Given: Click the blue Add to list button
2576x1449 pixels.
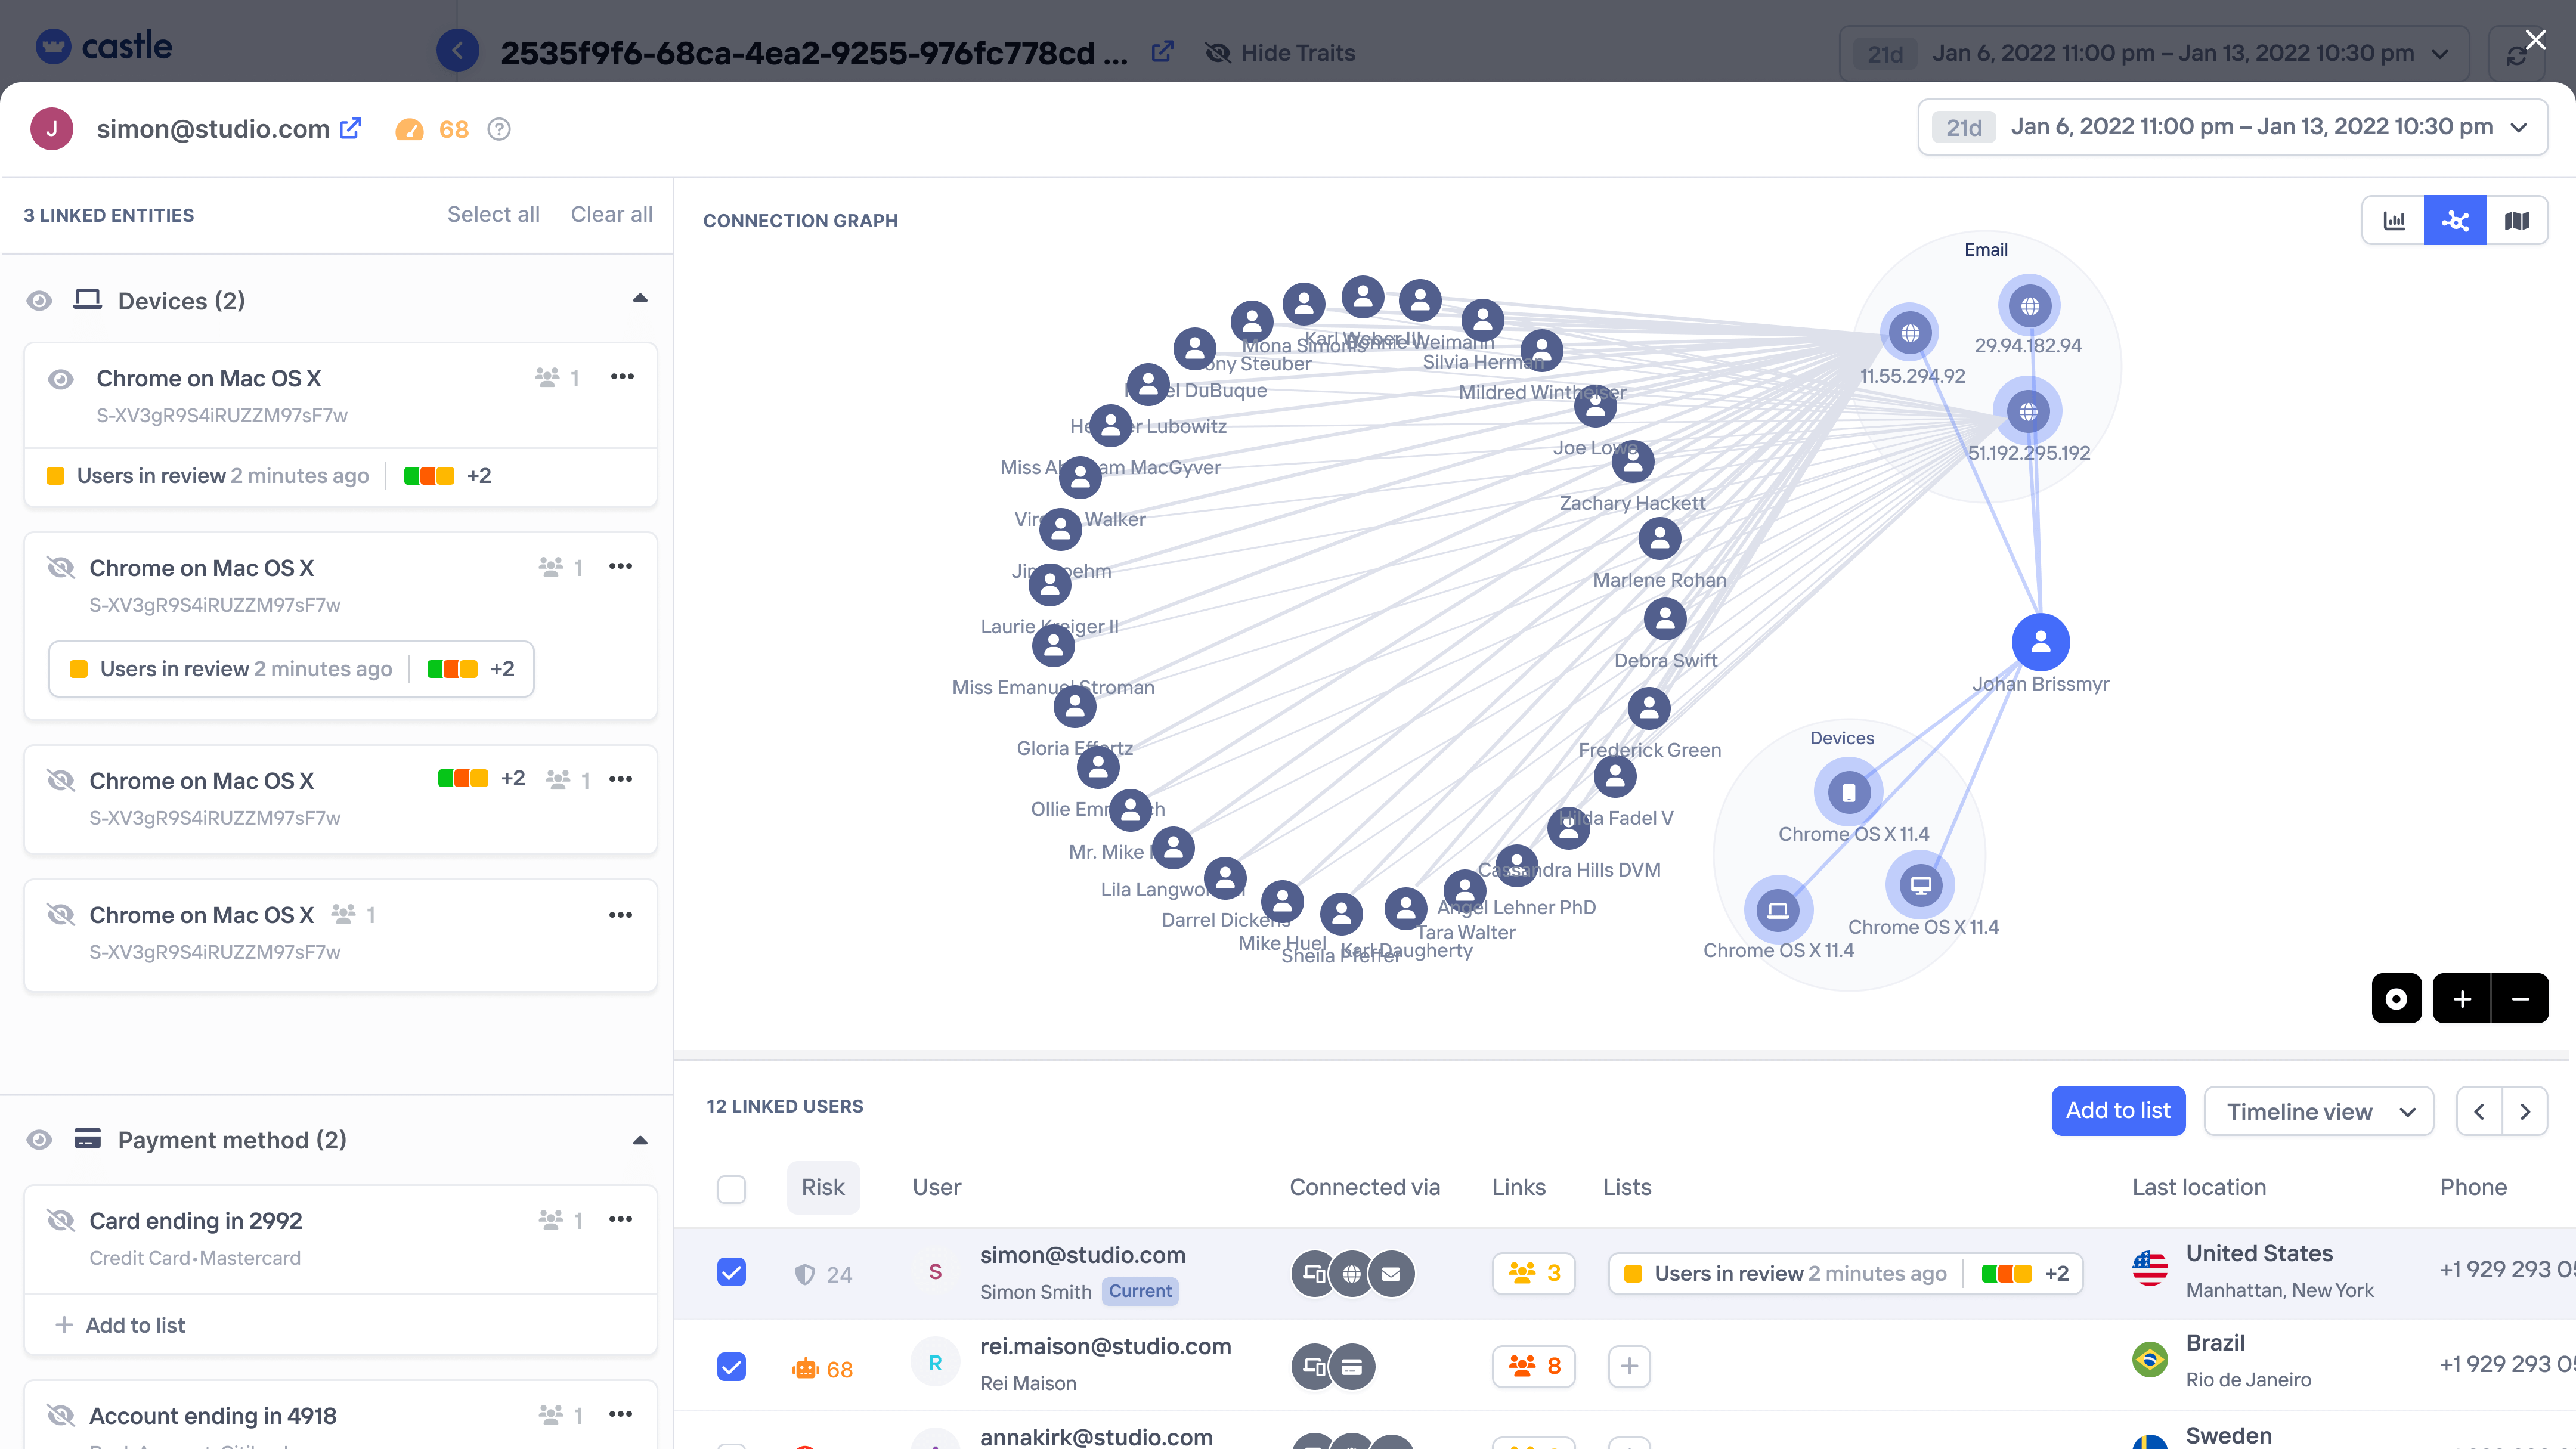Looking at the screenshot, I should pyautogui.click(x=2118, y=1111).
